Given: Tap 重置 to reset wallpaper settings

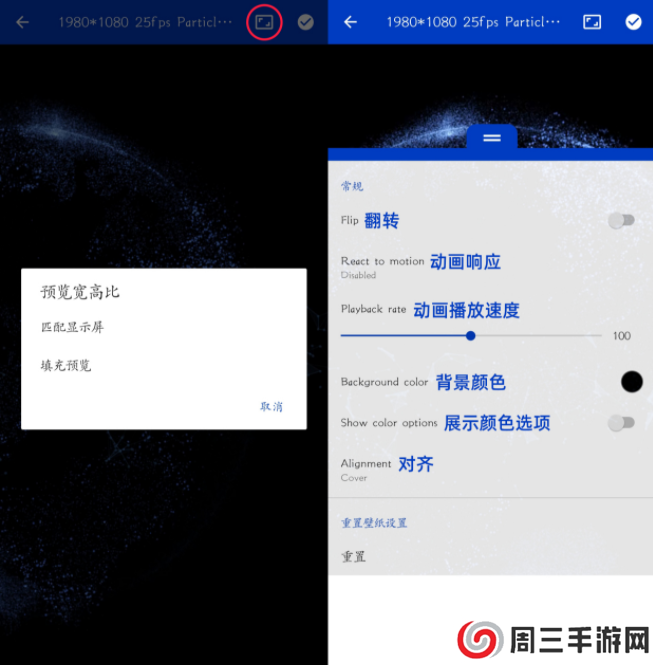Looking at the screenshot, I should tap(353, 556).
